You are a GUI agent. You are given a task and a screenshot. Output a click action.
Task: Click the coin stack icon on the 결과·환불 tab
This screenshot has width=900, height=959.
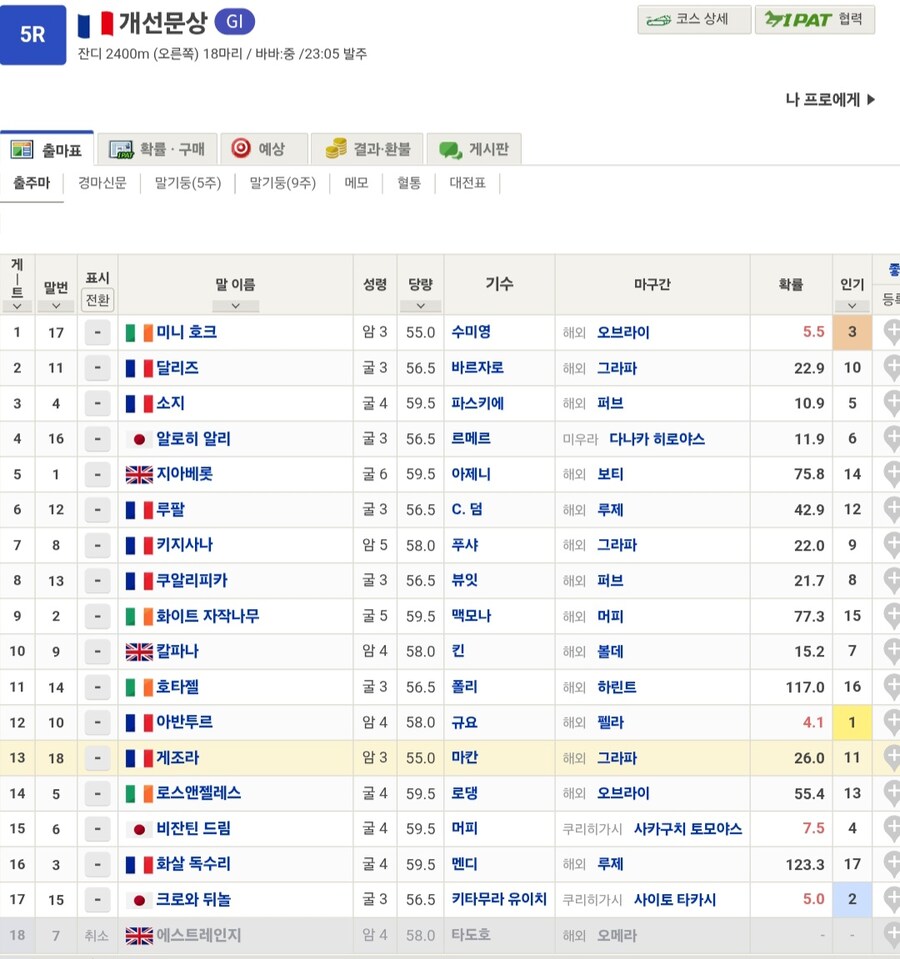pos(339,146)
